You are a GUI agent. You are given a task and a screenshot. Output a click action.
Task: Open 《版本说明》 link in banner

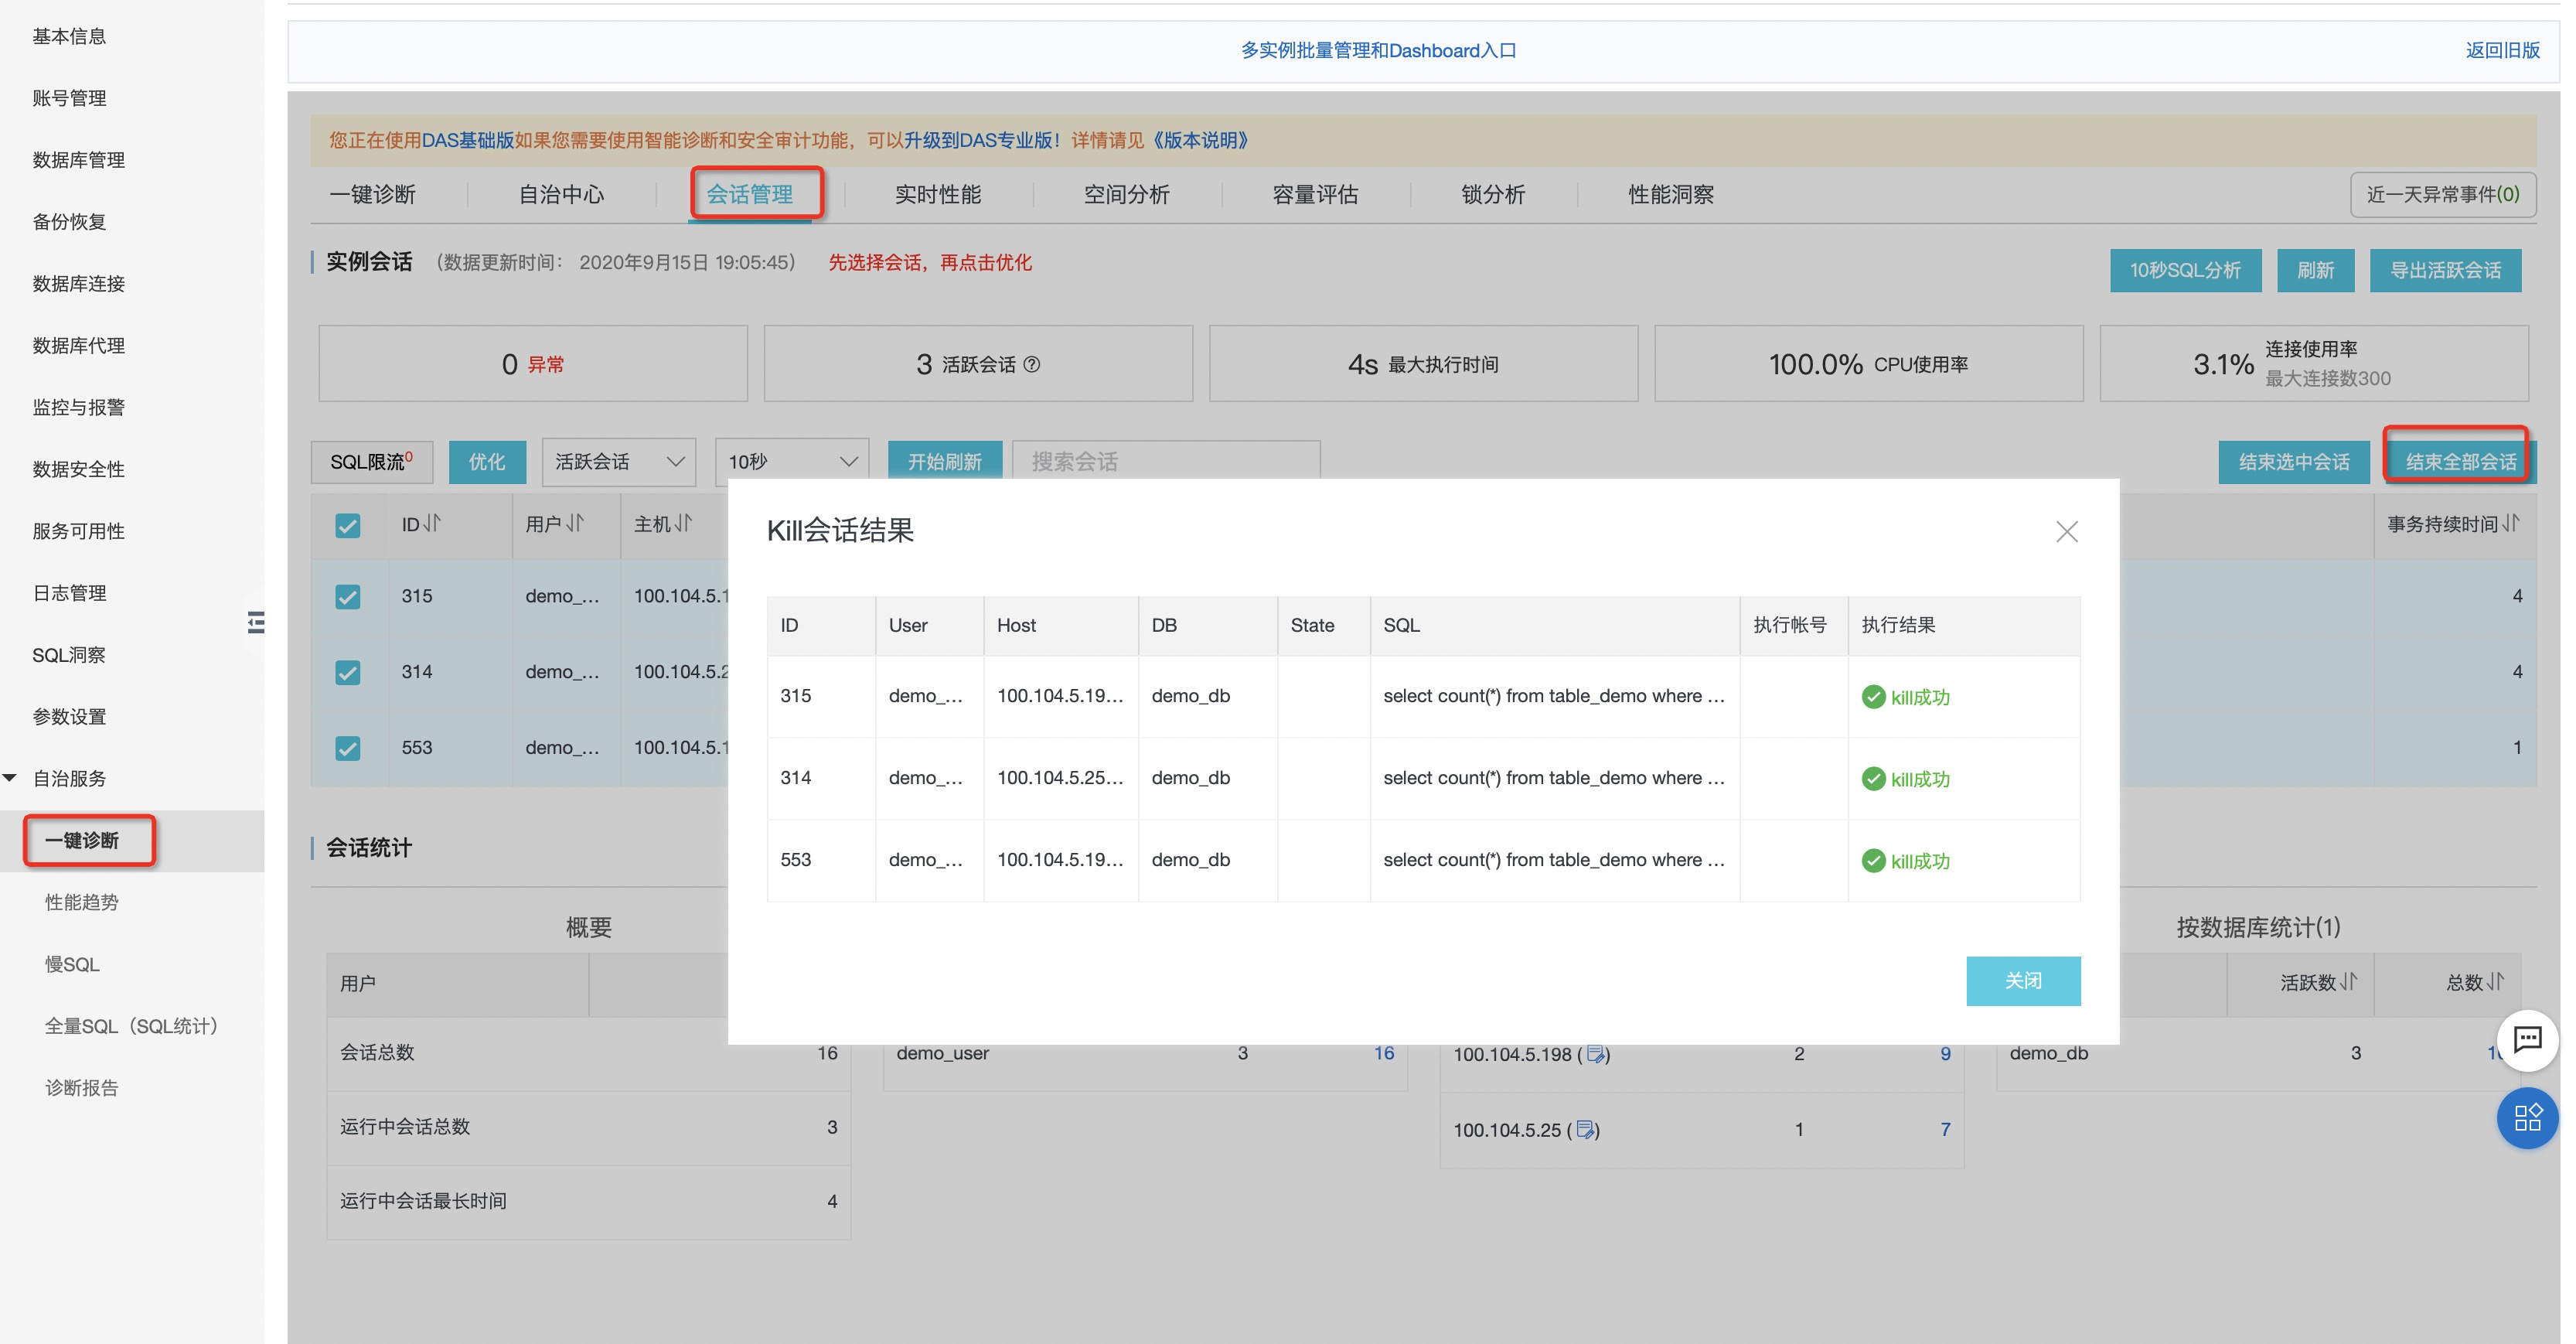1199,140
